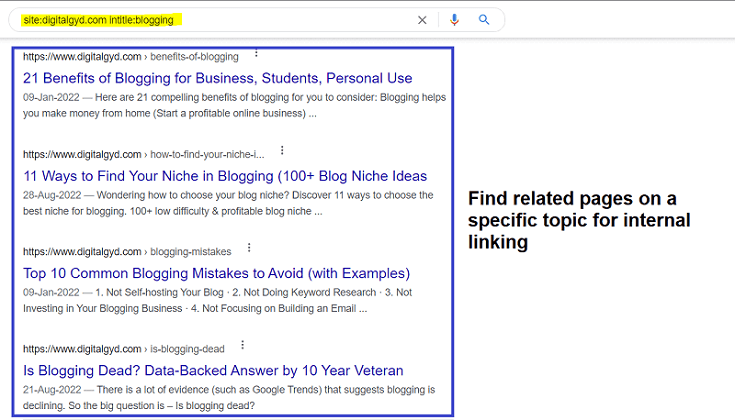The width and height of the screenshot is (735, 420).
Task: Submit search with the magnifying glass icon
Action: point(484,20)
